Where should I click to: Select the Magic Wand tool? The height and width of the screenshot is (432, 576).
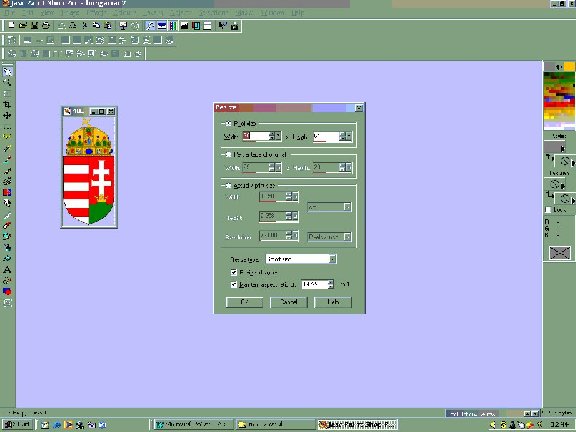click(x=7, y=148)
